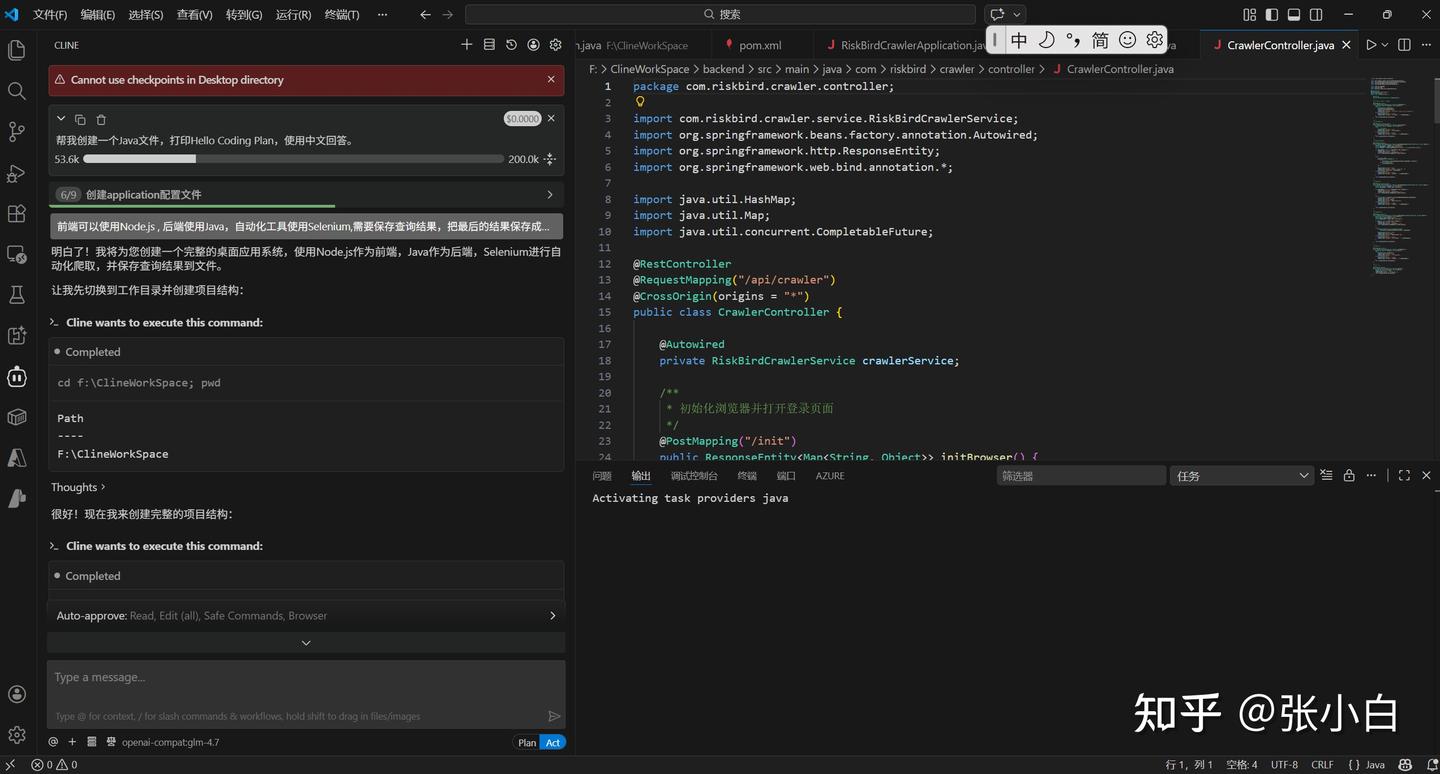
Task: Click the Cline robot icon in sidebar
Action: tap(16, 377)
